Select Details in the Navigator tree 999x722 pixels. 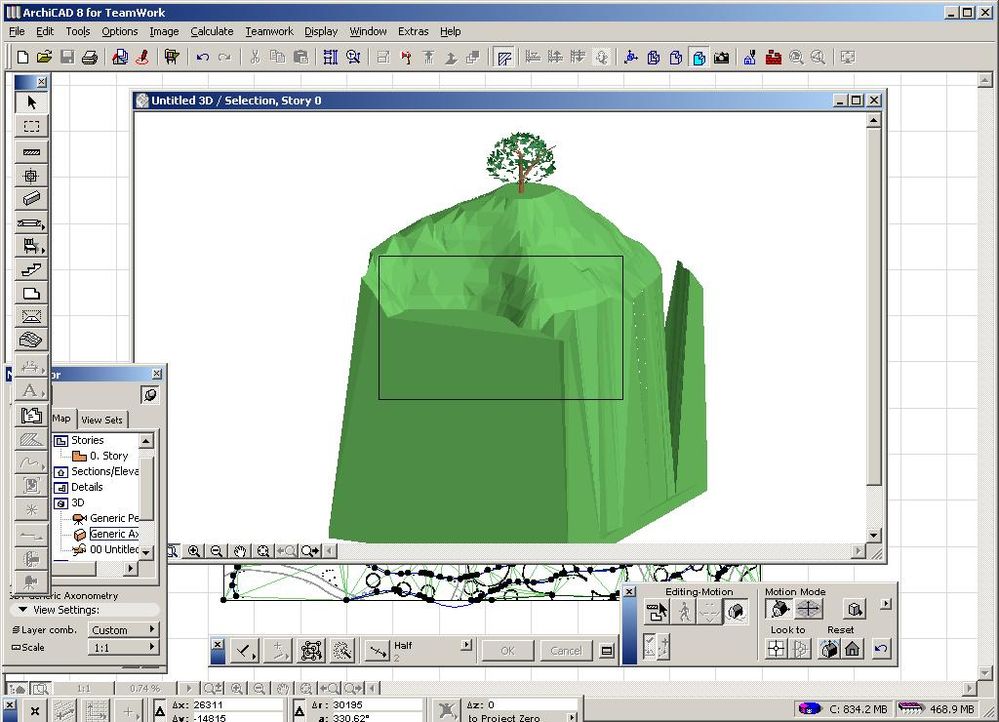tap(87, 487)
